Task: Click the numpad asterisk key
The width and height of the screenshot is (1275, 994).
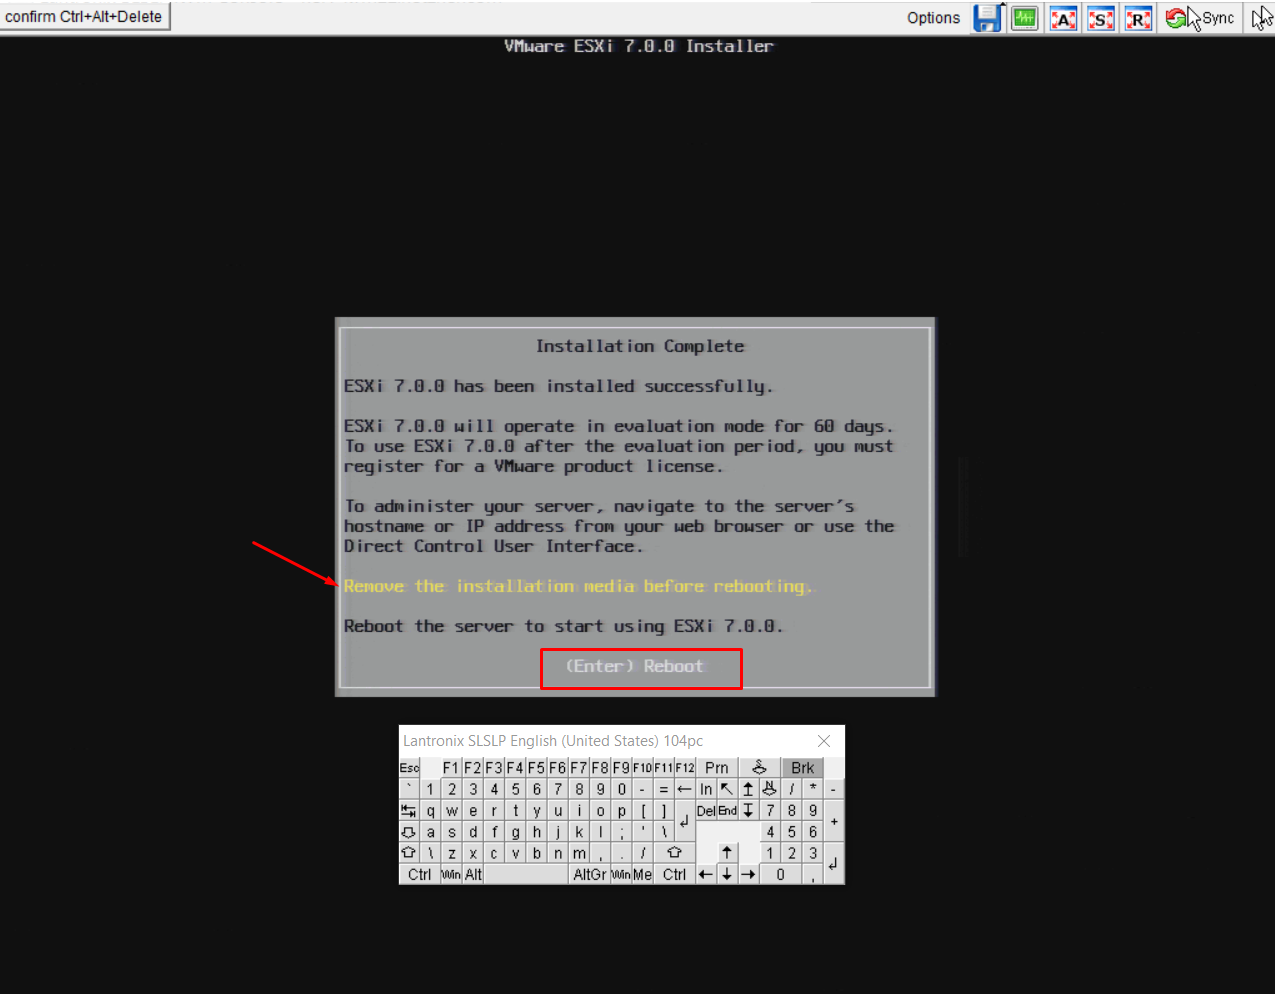Action: click(x=813, y=789)
